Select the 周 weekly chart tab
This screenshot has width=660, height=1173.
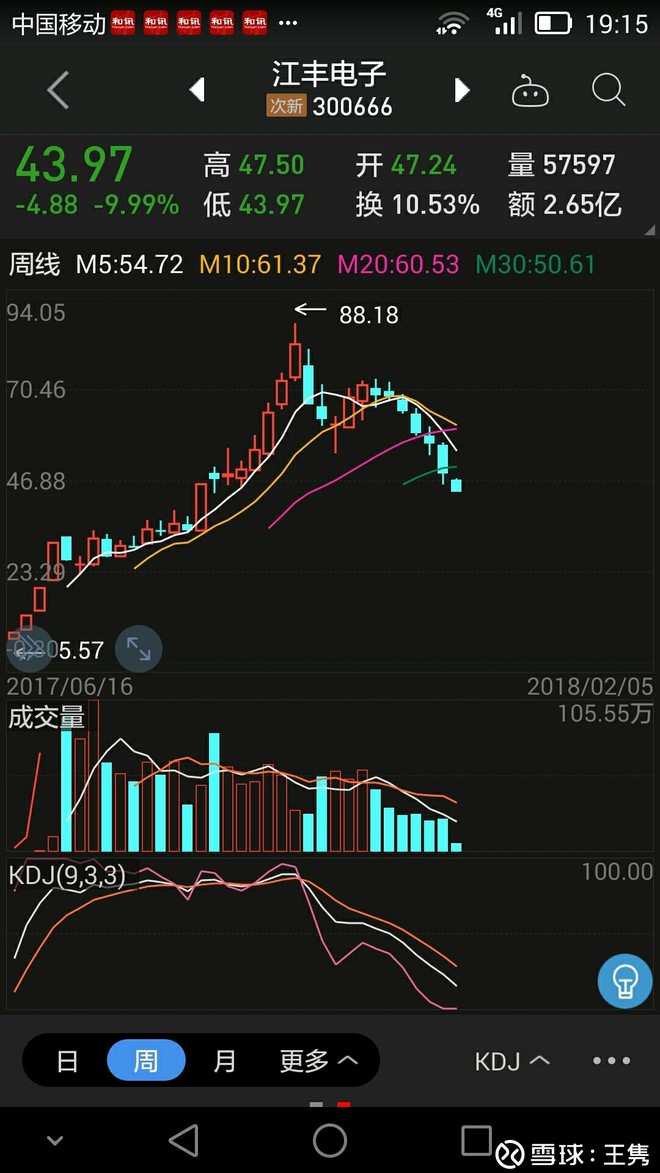pos(146,1060)
